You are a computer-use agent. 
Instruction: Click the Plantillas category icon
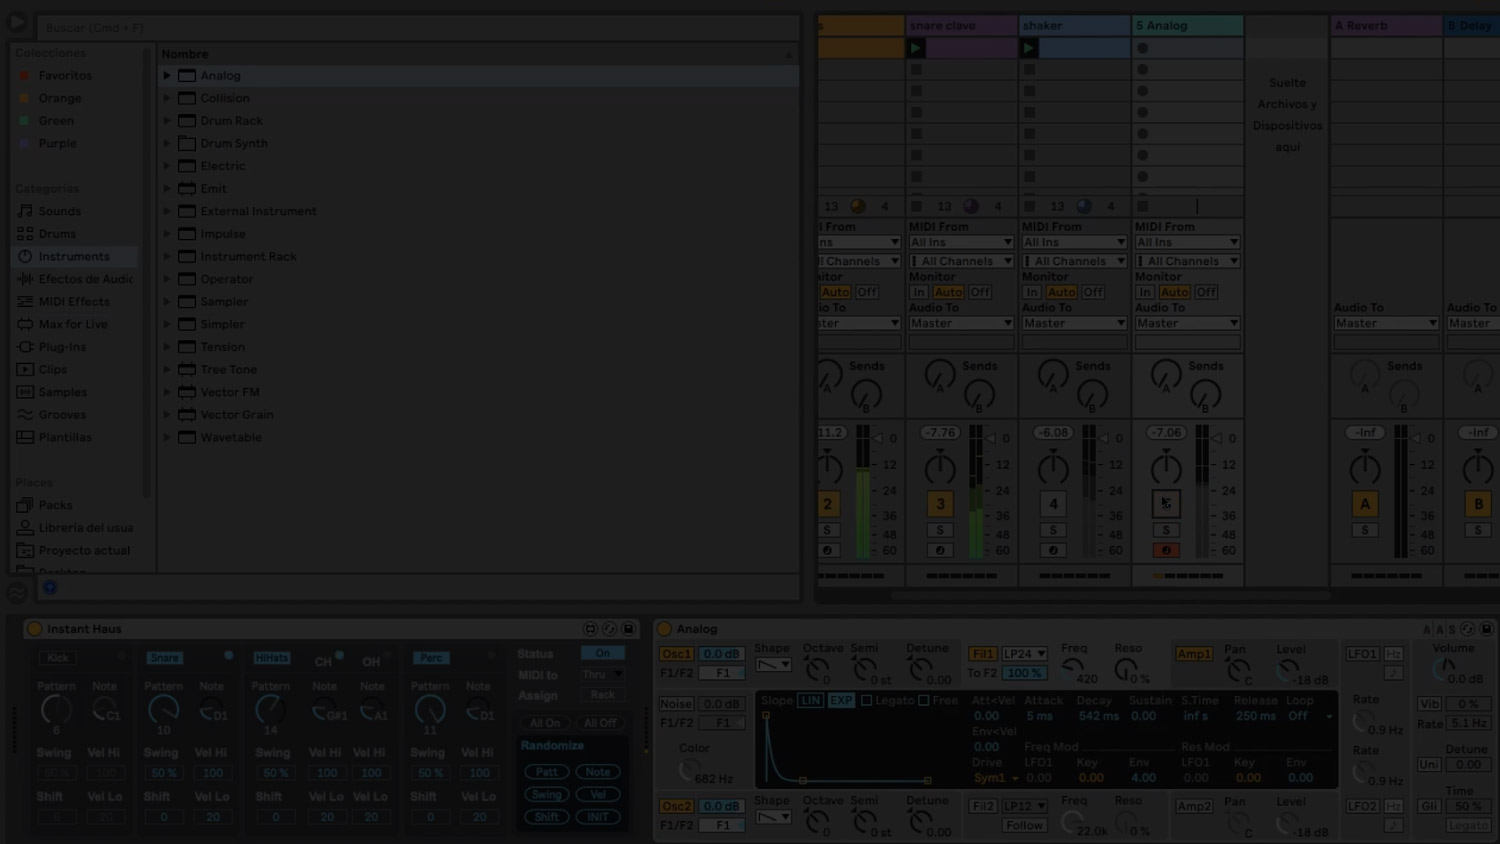tap(25, 437)
